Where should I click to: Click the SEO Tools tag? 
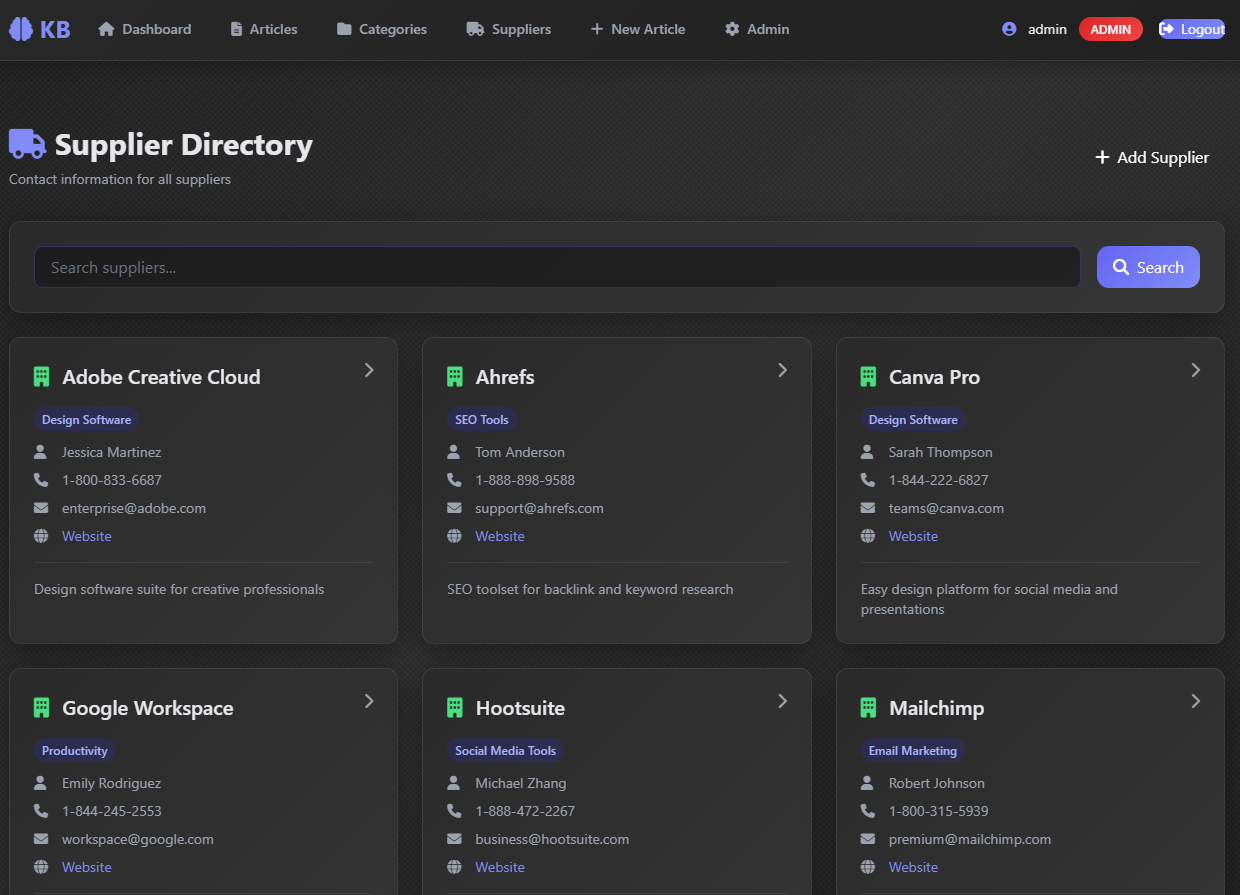pyautogui.click(x=482, y=419)
